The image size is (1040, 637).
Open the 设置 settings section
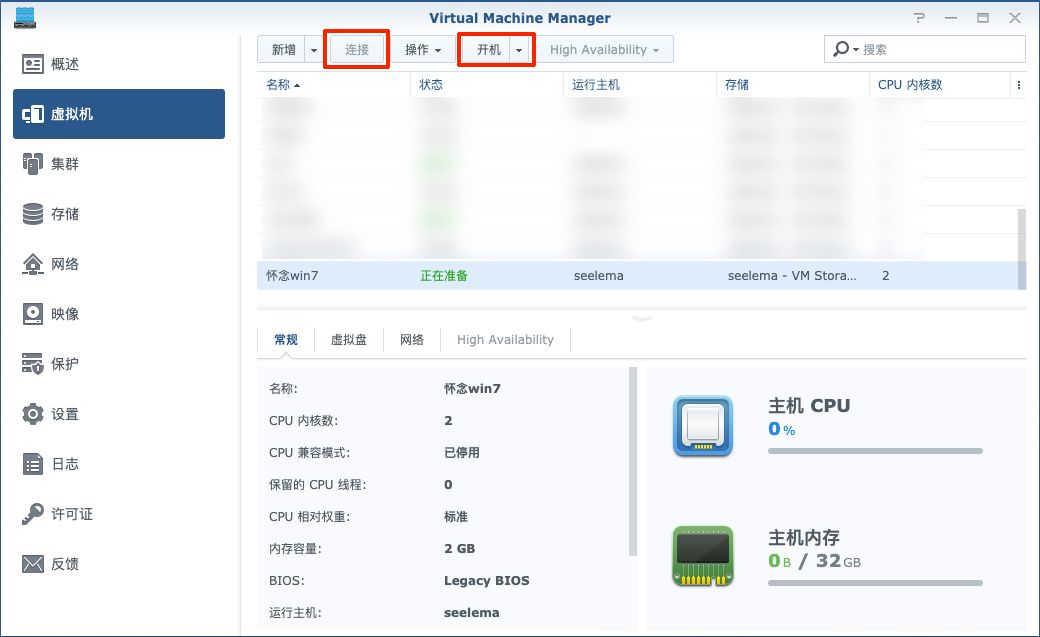119,414
